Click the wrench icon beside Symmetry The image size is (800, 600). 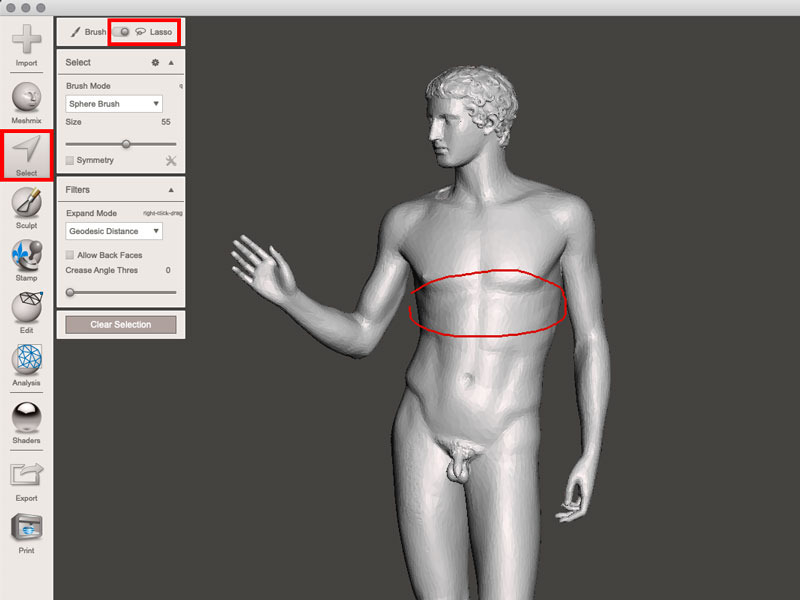(170, 160)
